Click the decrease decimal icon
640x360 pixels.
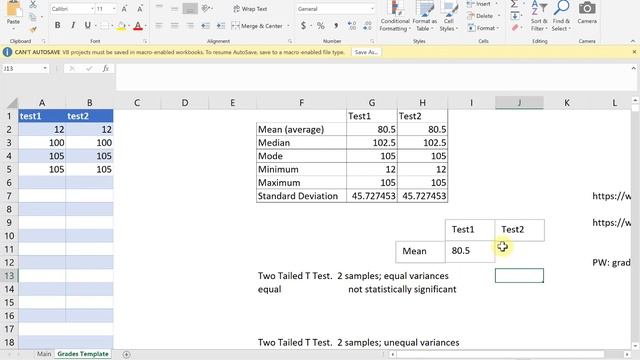(x=367, y=26)
